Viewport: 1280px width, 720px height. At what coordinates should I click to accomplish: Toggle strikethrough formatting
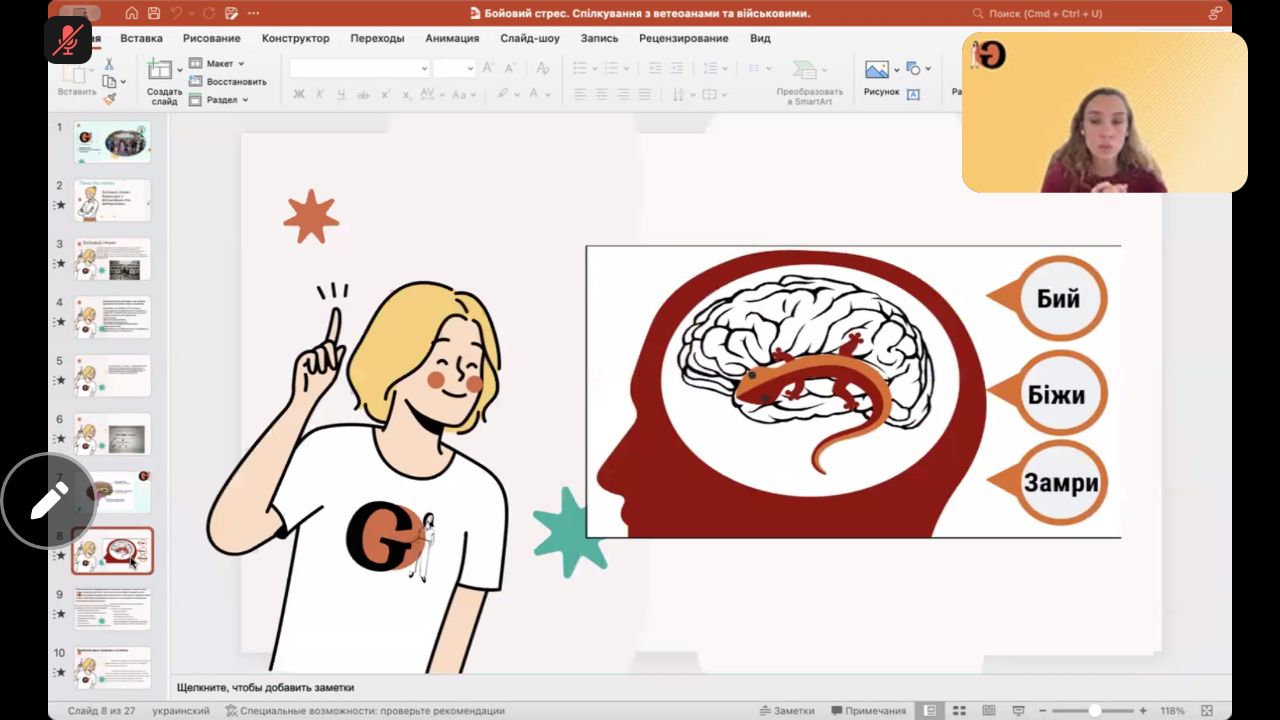[363, 94]
